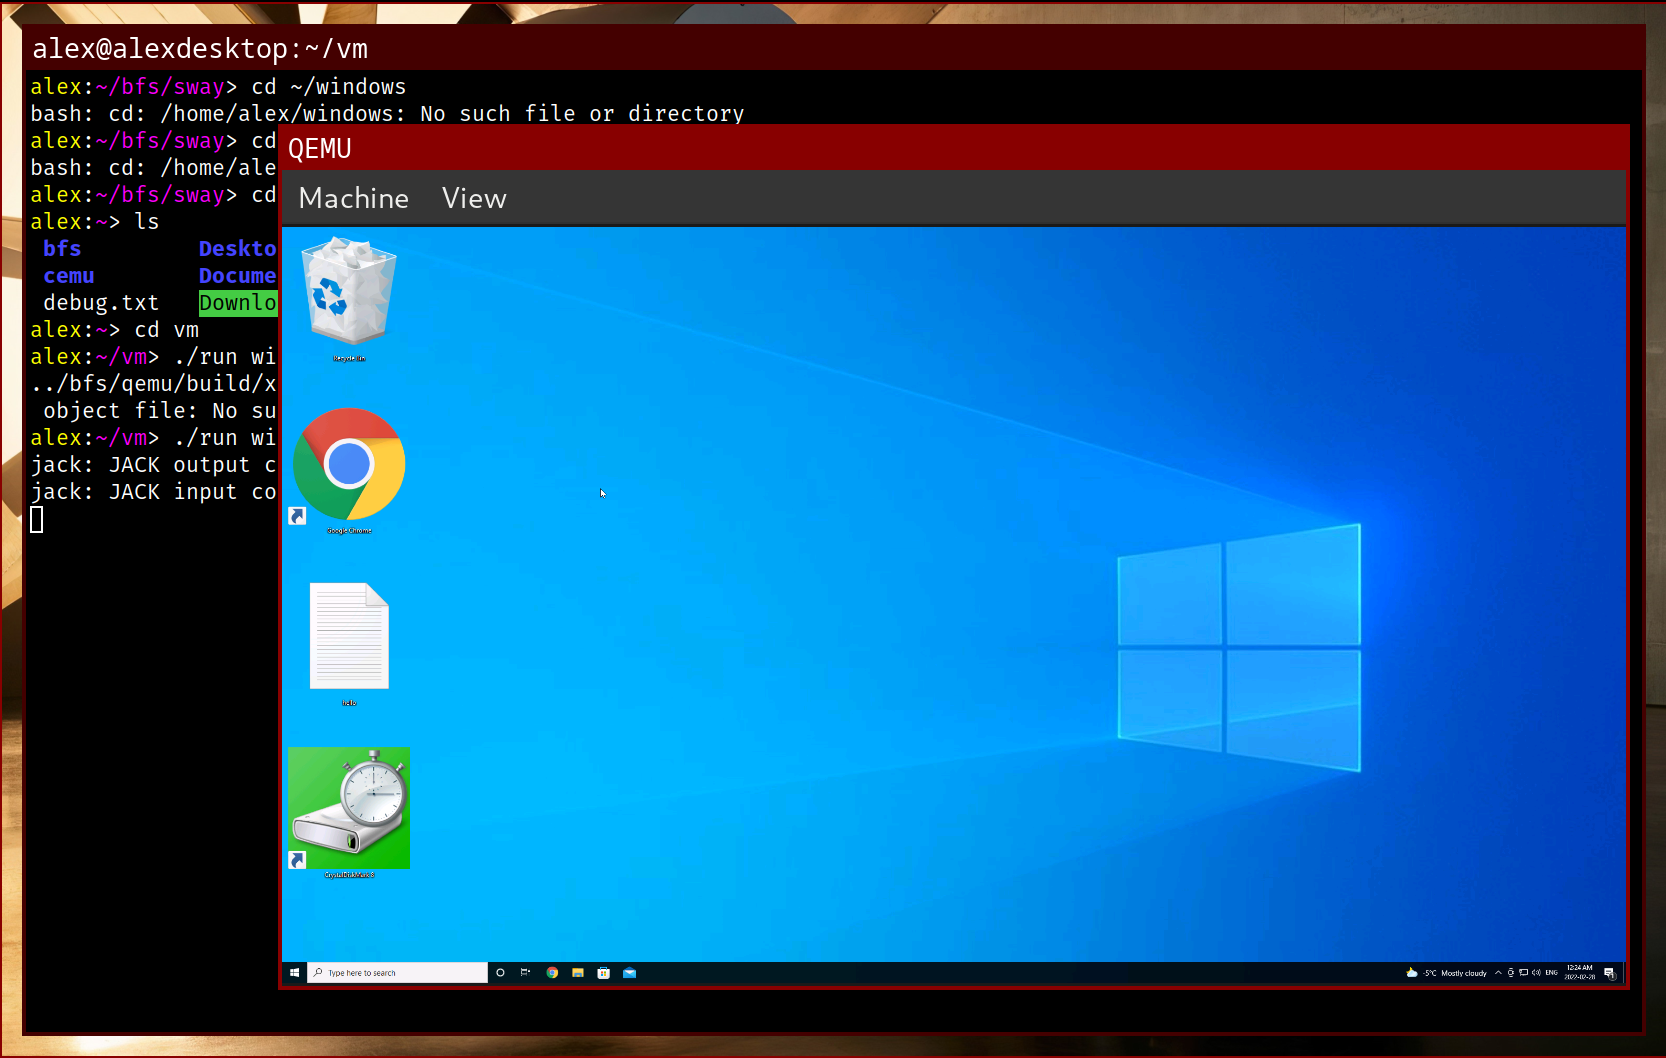Viewport: 1666px width, 1058px height.
Task: Launch Chrome from the taskbar
Action: pyautogui.click(x=552, y=972)
